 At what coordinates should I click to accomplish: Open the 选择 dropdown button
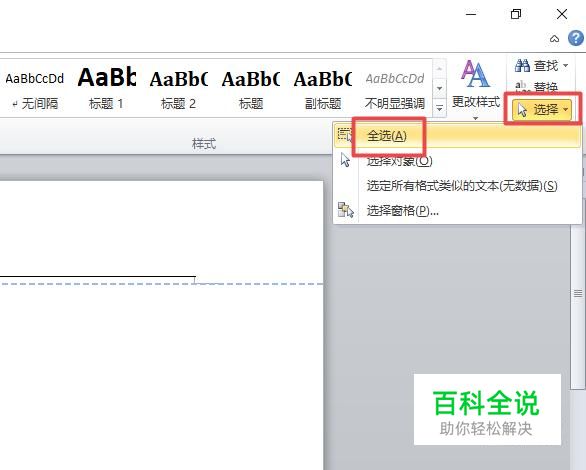click(542, 109)
